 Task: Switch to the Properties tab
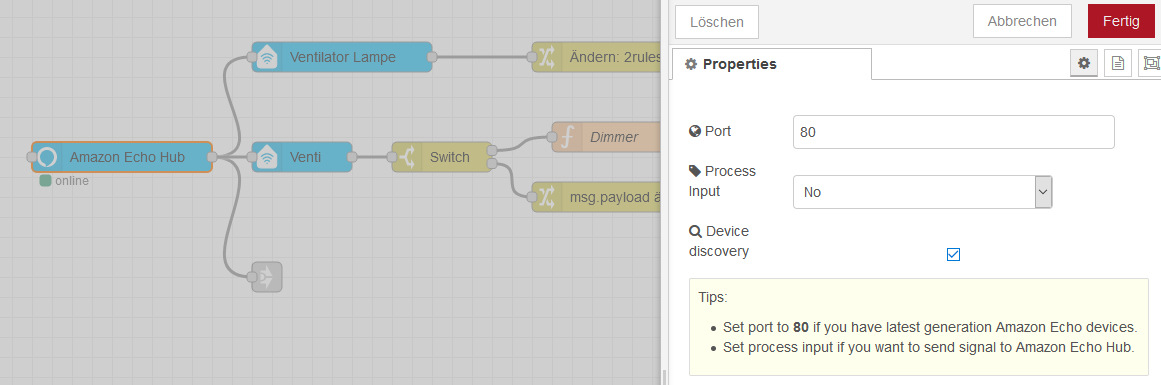[771, 64]
